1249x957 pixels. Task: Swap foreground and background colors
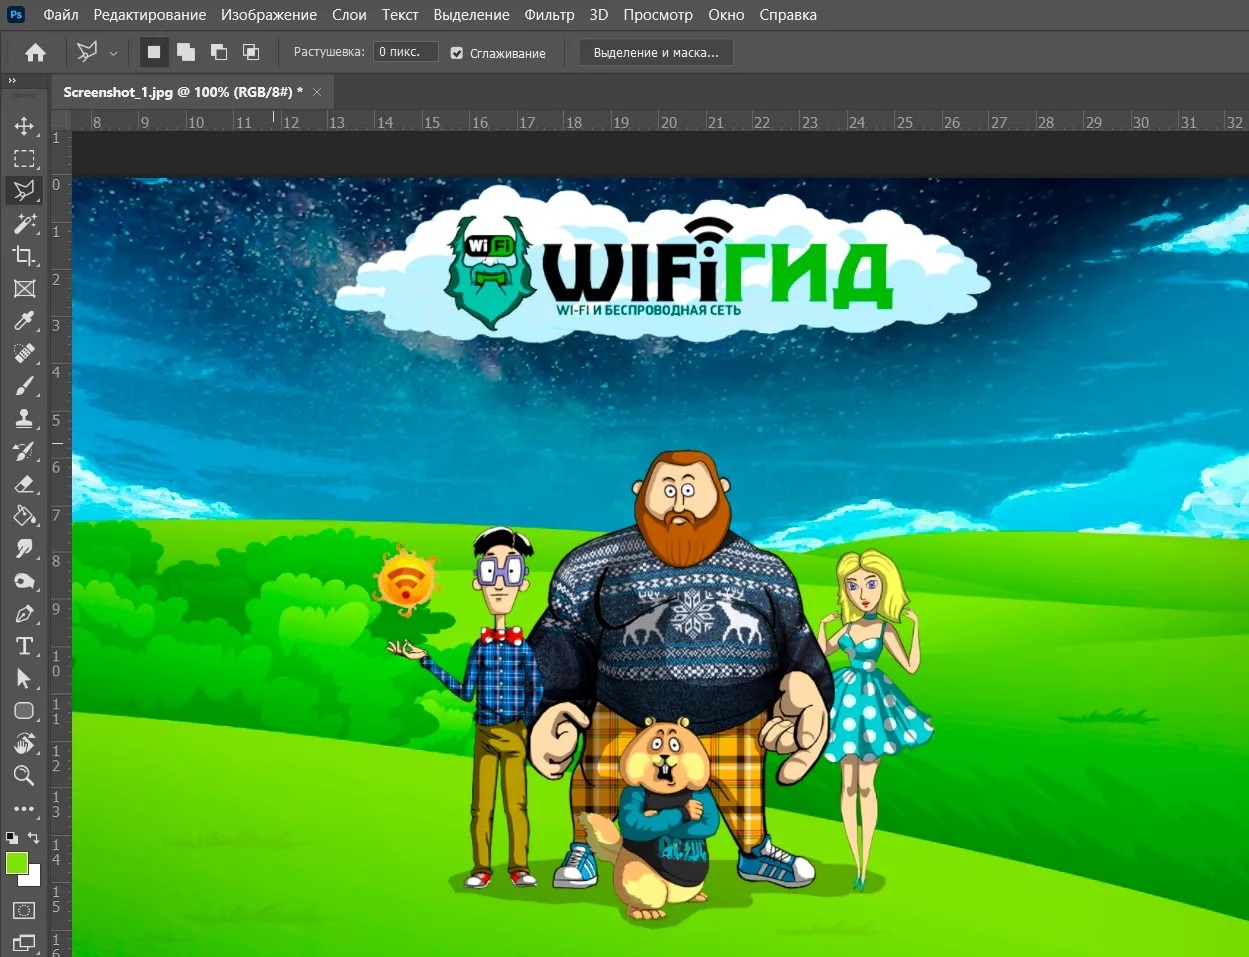pyautogui.click(x=34, y=837)
